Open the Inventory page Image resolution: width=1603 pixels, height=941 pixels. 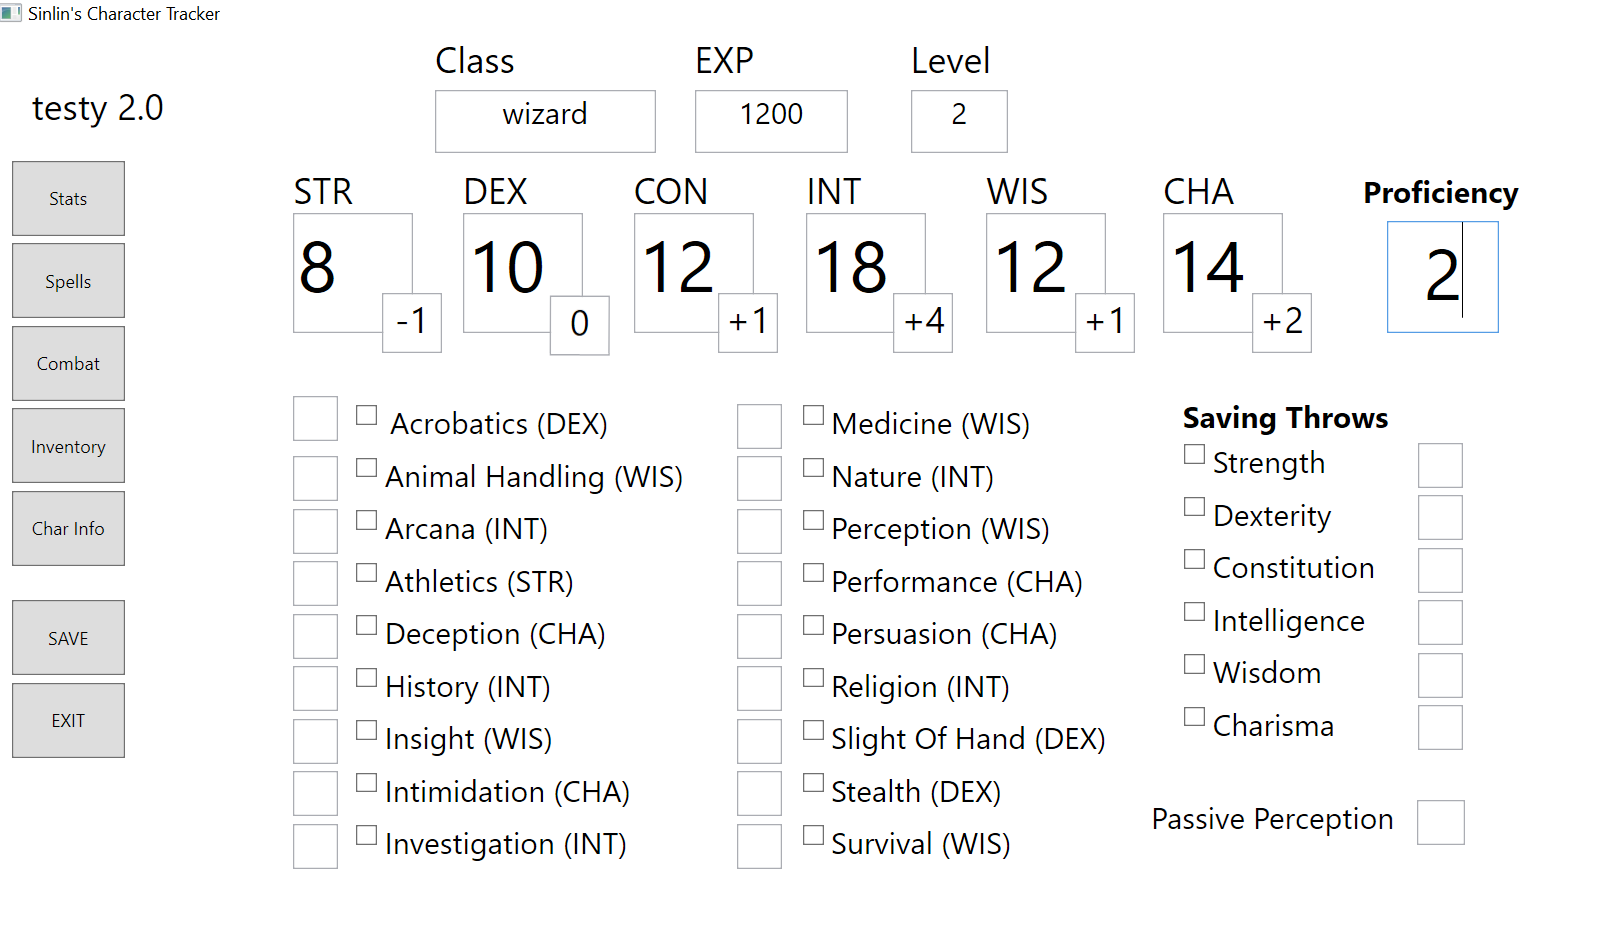pyautogui.click(x=68, y=446)
